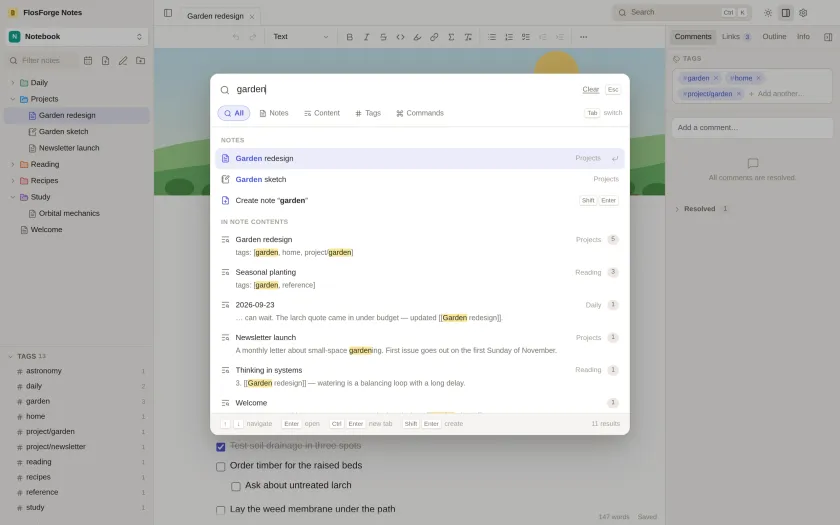Viewport: 840px width, 525px height.
Task: Open the settings gear
Action: 803,13
